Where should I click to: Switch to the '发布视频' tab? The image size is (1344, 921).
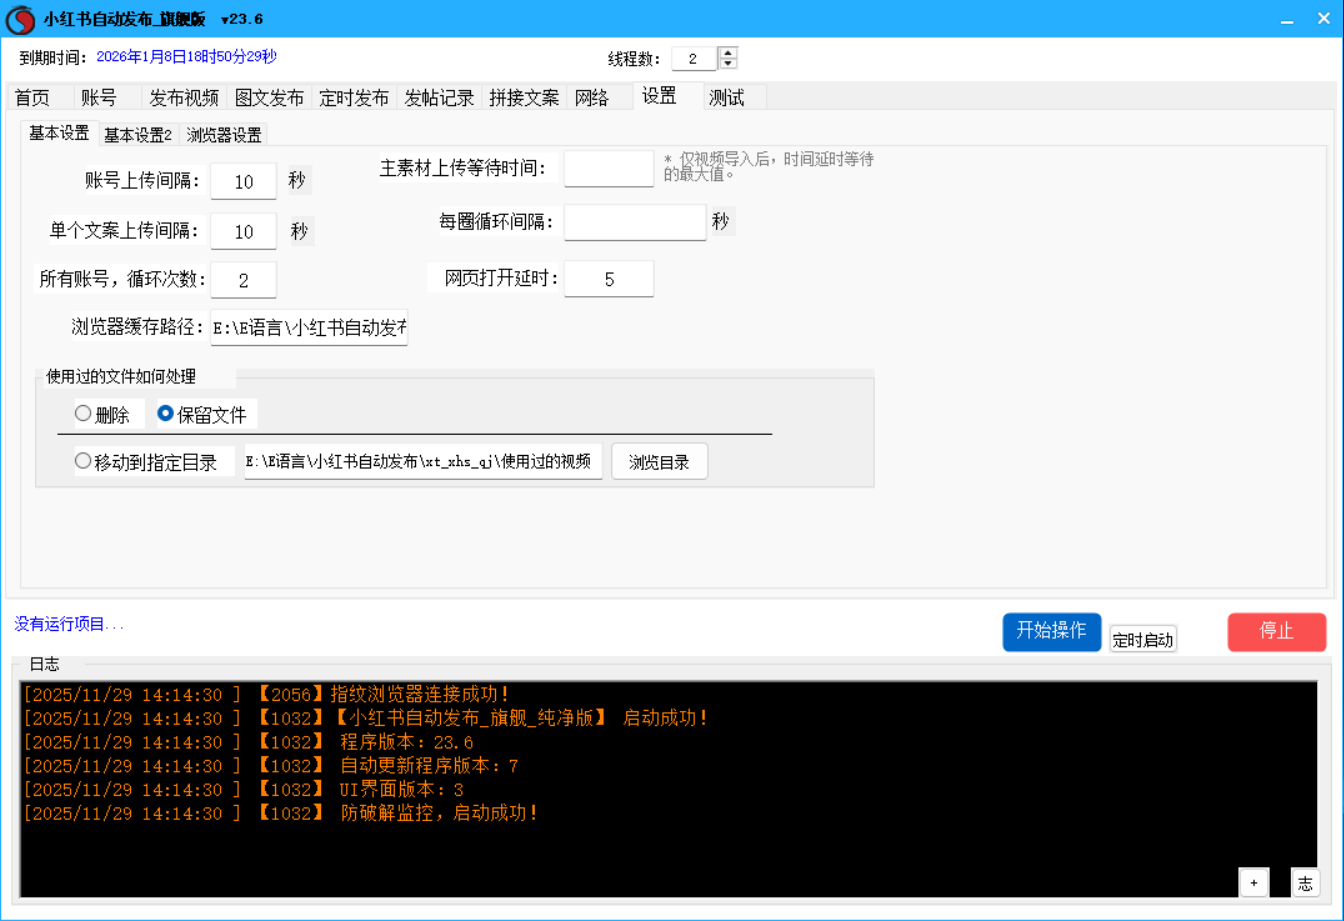[x=184, y=98]
